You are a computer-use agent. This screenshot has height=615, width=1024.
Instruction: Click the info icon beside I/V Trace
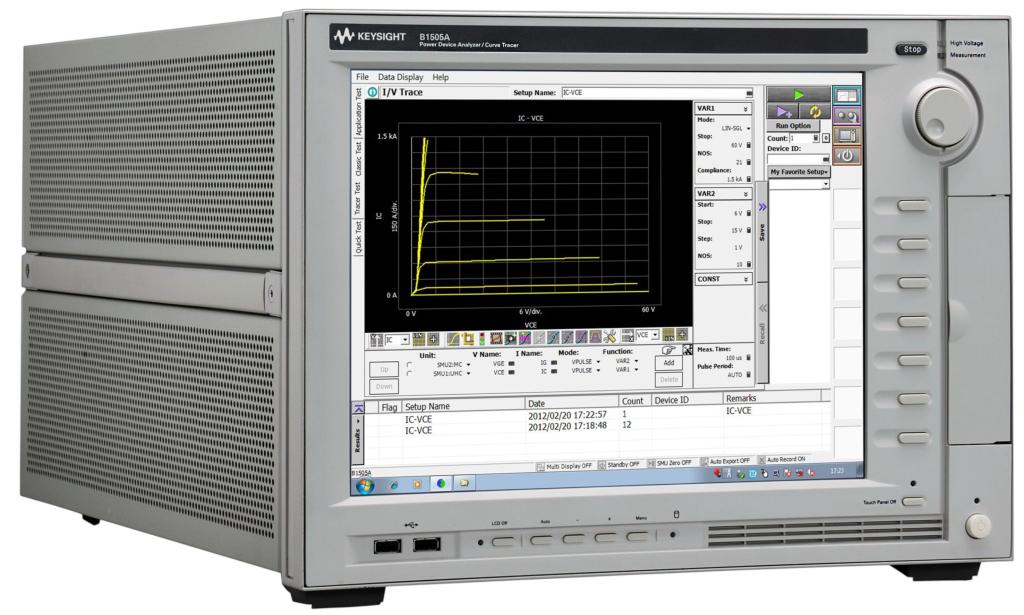tap(373, 92)
